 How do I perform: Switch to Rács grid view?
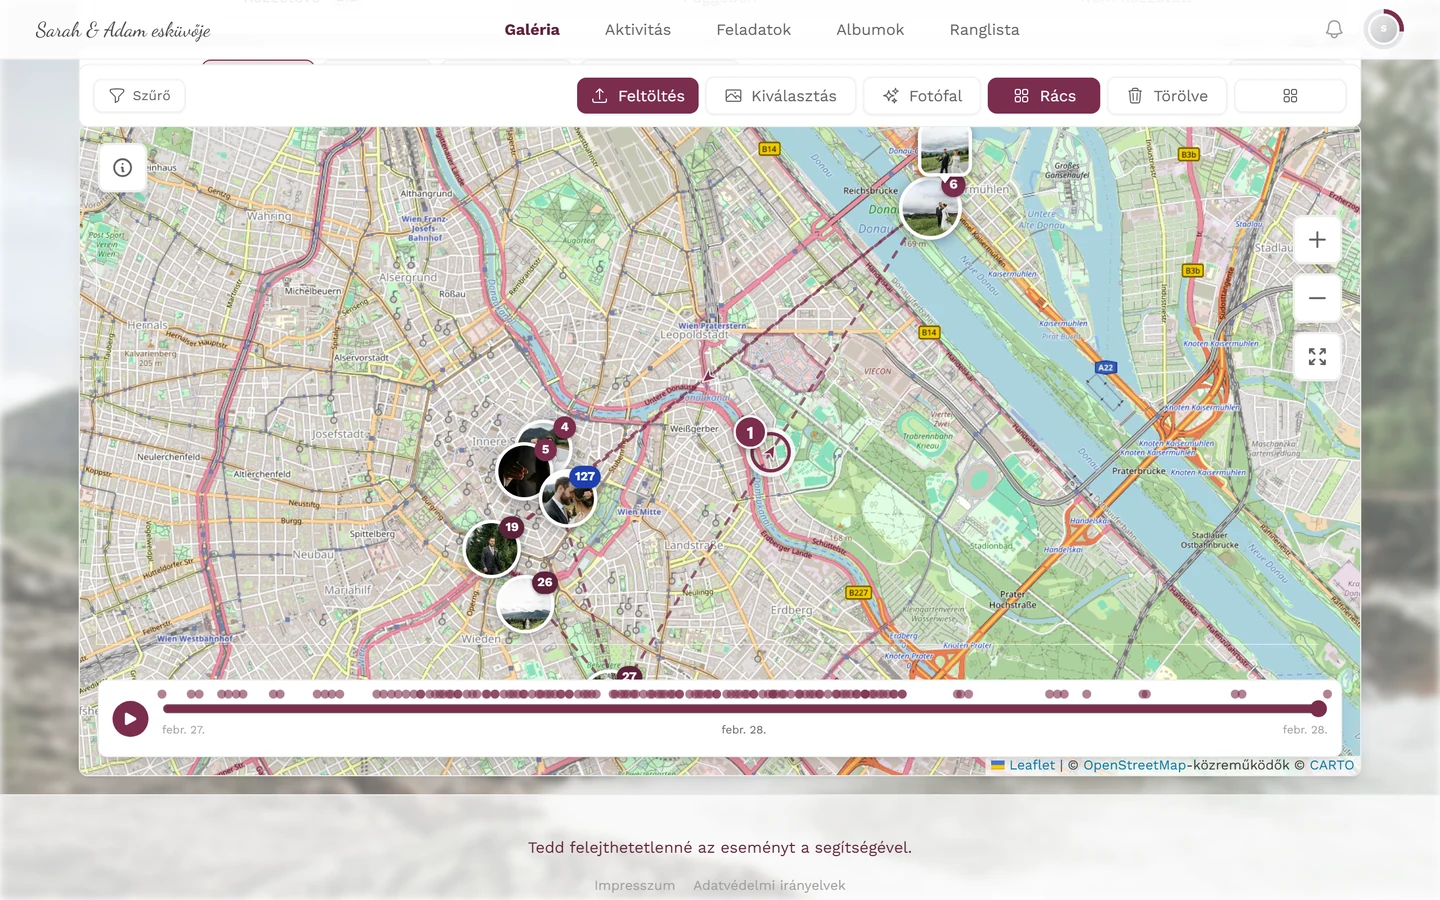(x=1044, y=96)
